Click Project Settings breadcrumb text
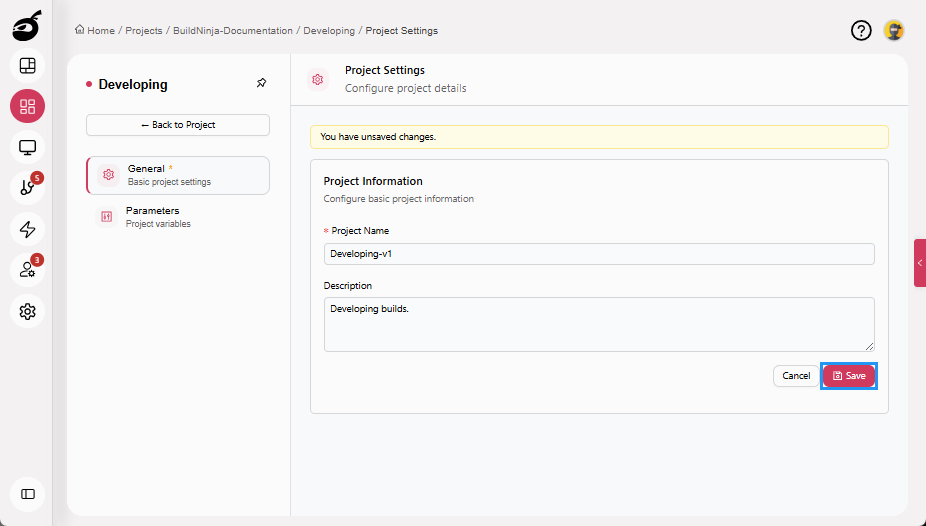 pyautogui.click(x=402, y=31)
